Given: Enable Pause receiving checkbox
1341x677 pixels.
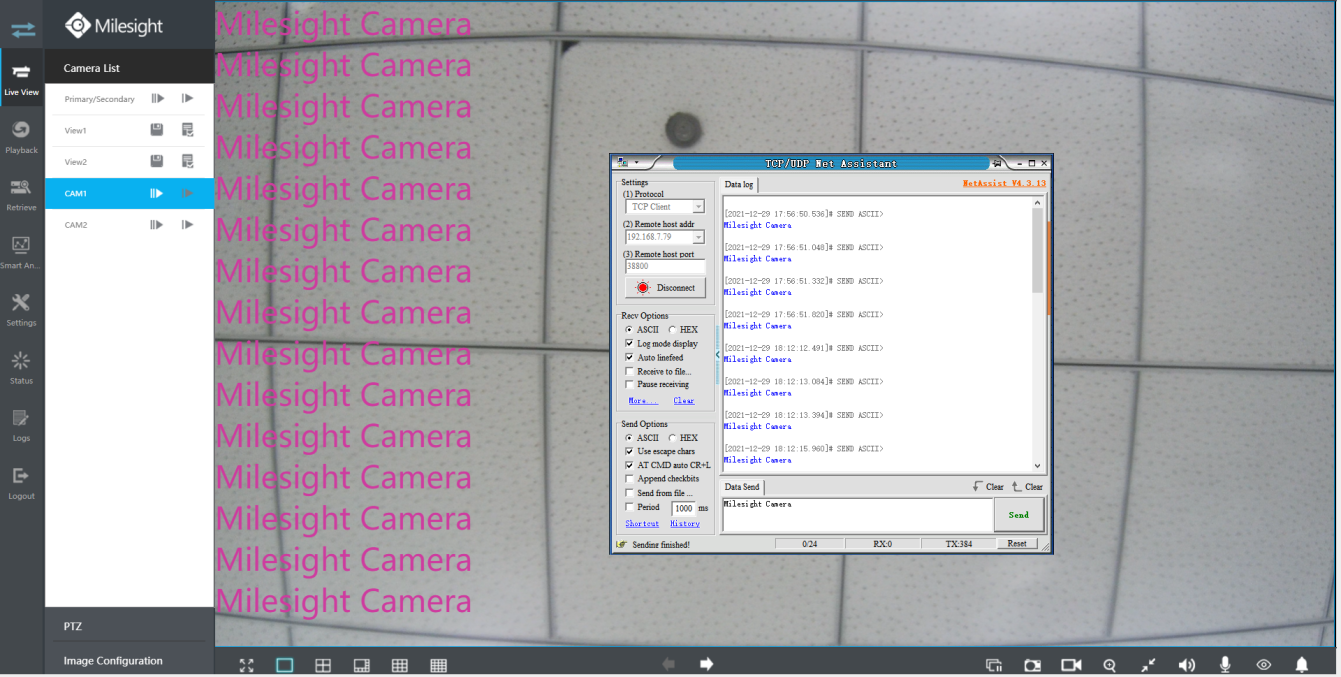Looking at the screenshot, I should [x=629, y=384].
